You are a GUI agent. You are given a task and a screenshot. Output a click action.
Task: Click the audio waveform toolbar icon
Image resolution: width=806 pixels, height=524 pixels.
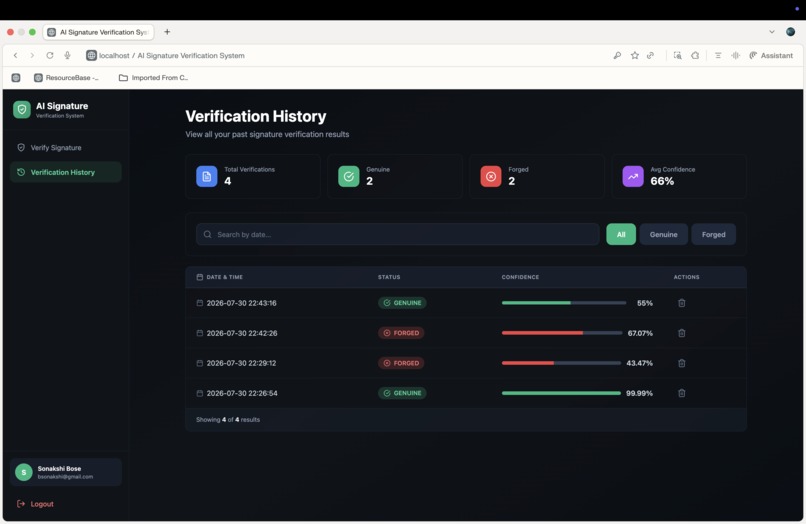[736, 55]
